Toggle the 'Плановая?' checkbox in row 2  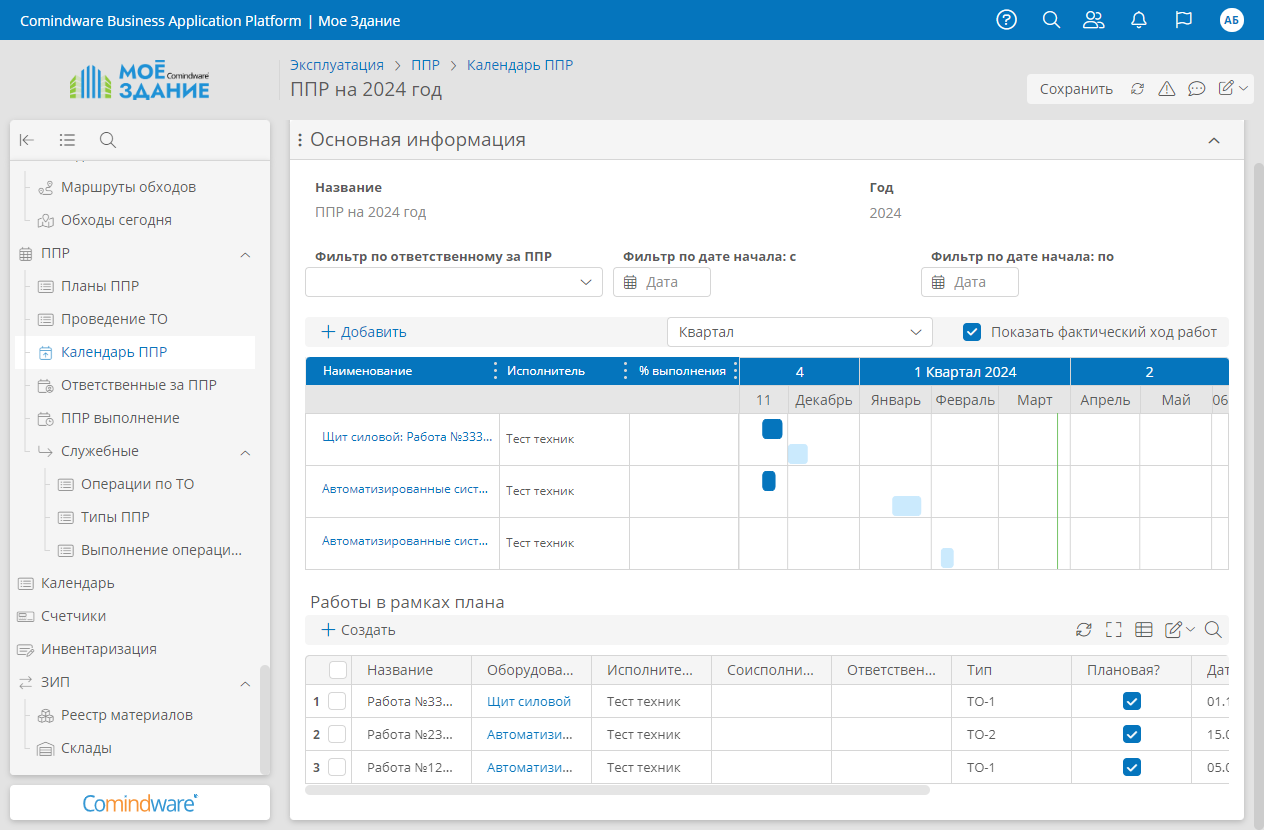pos(1131,735)
